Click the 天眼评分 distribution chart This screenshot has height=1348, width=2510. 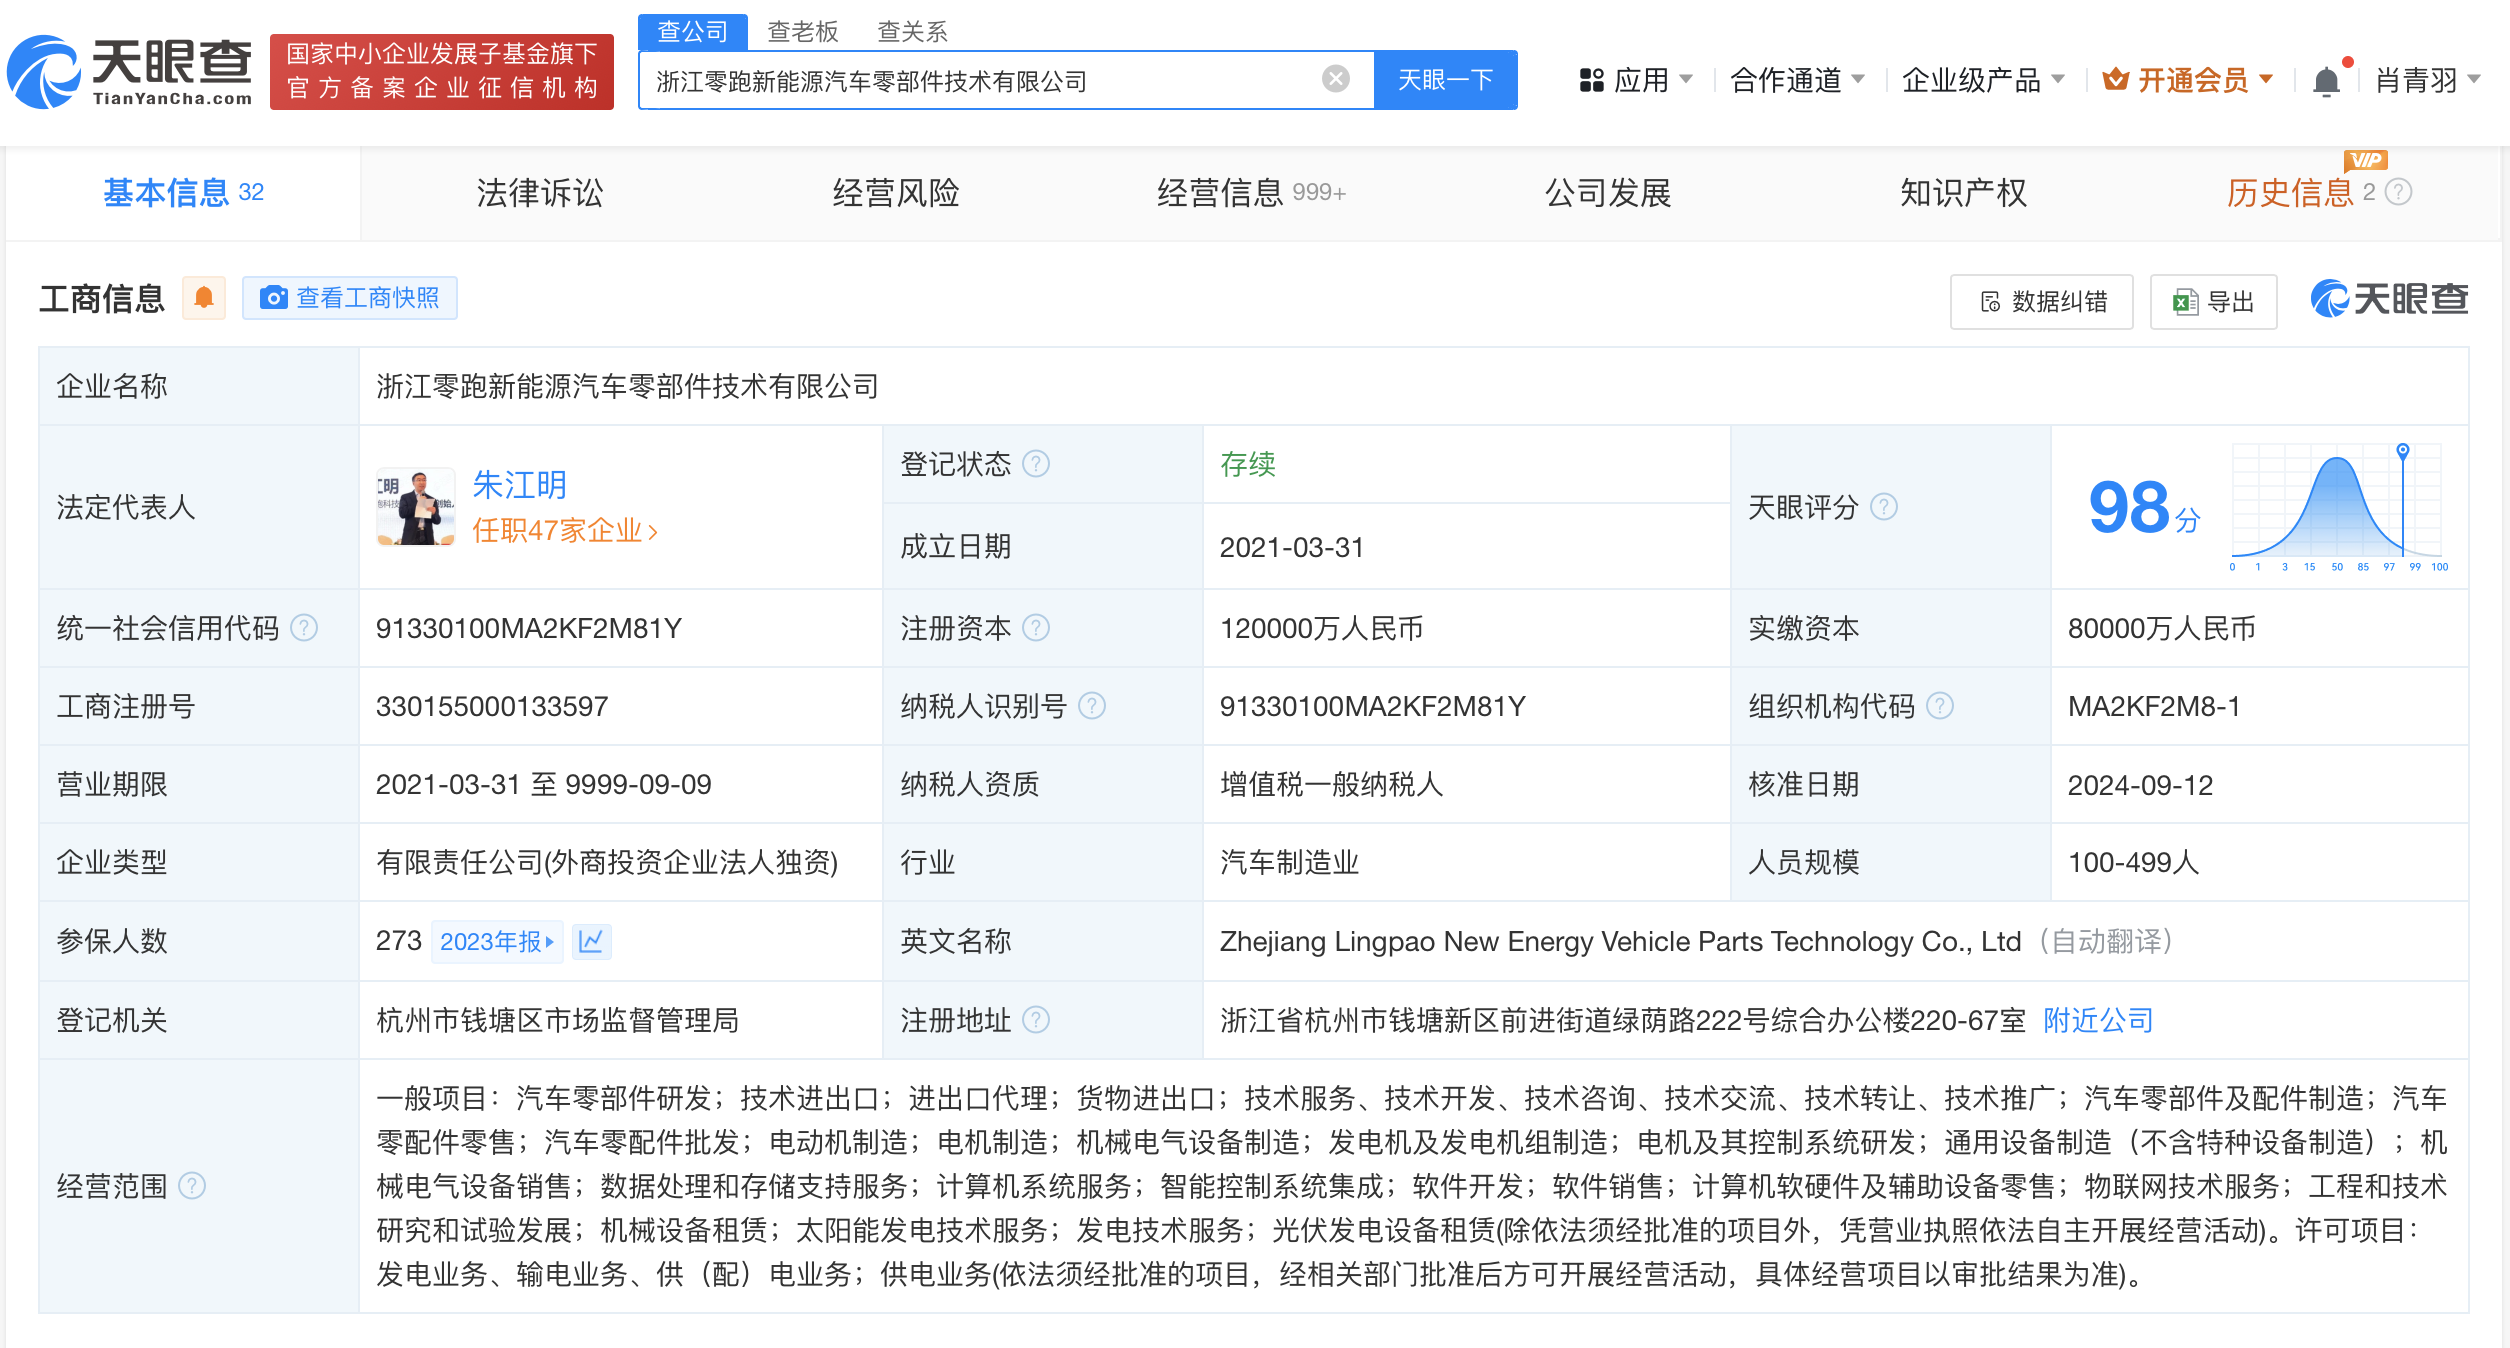point(2339,507)
